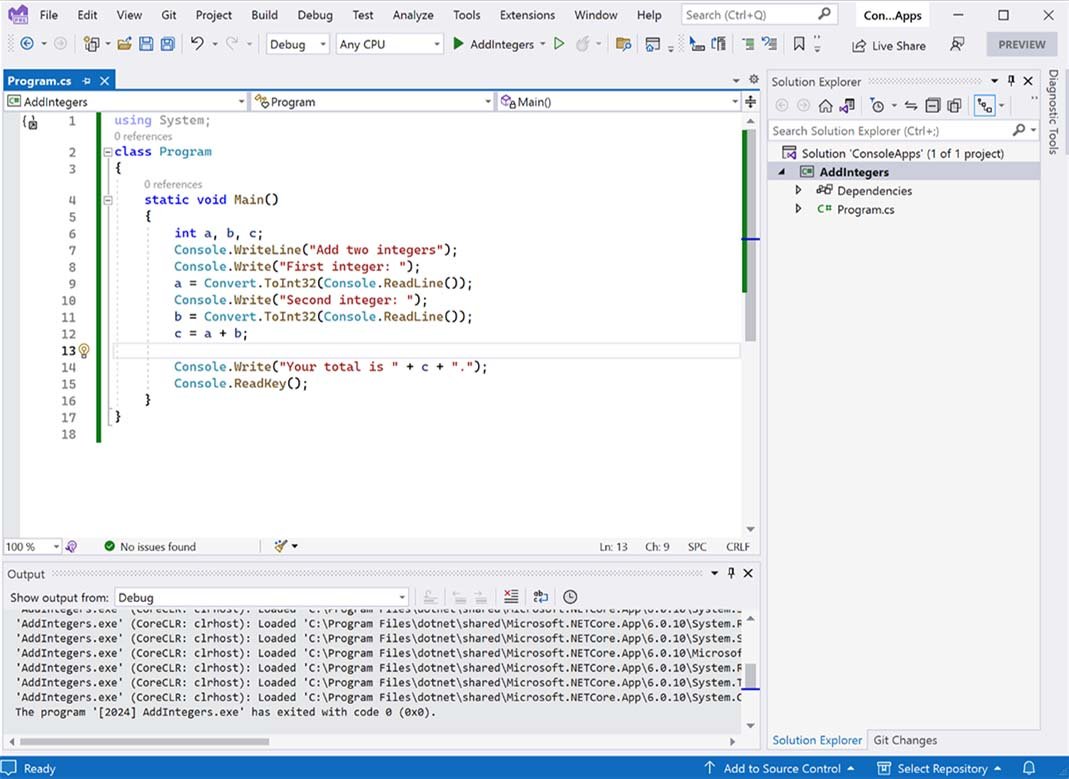Click the lightbulb quick actions icon on line 13
This screenshot has height=779, width=1069.
[x=84, y=351]
